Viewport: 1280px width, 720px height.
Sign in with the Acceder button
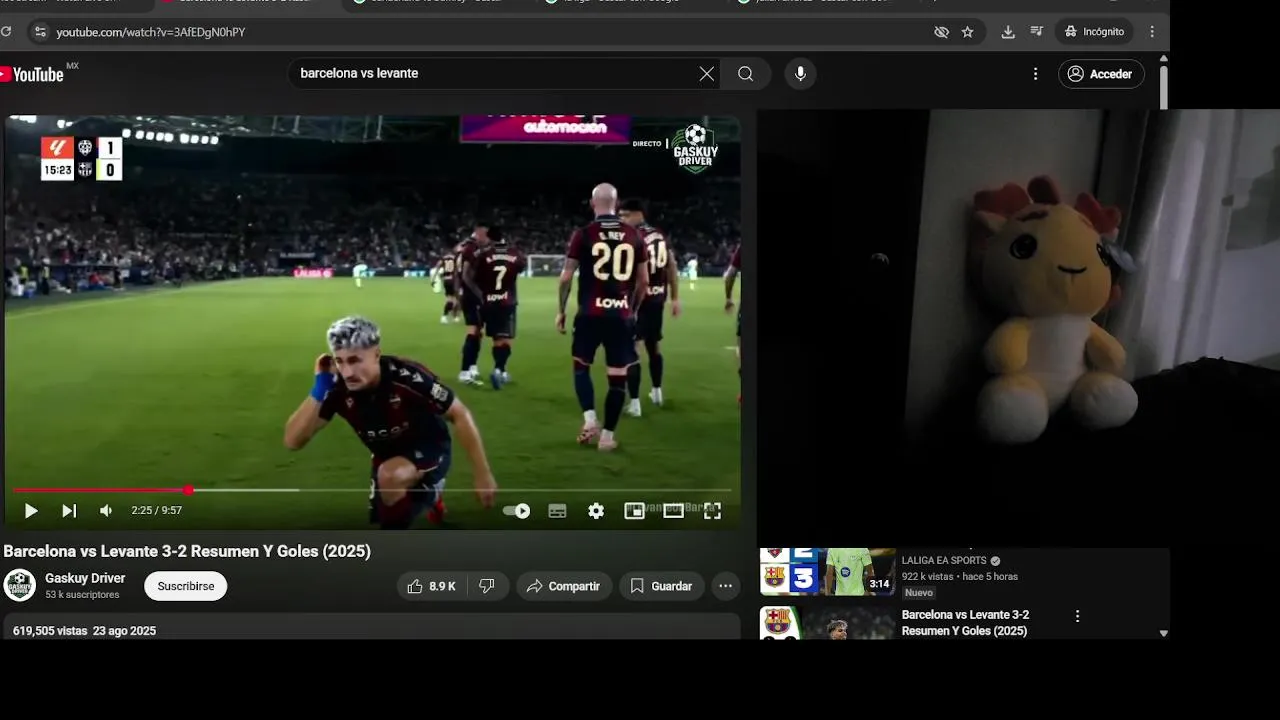point(1101,74)
